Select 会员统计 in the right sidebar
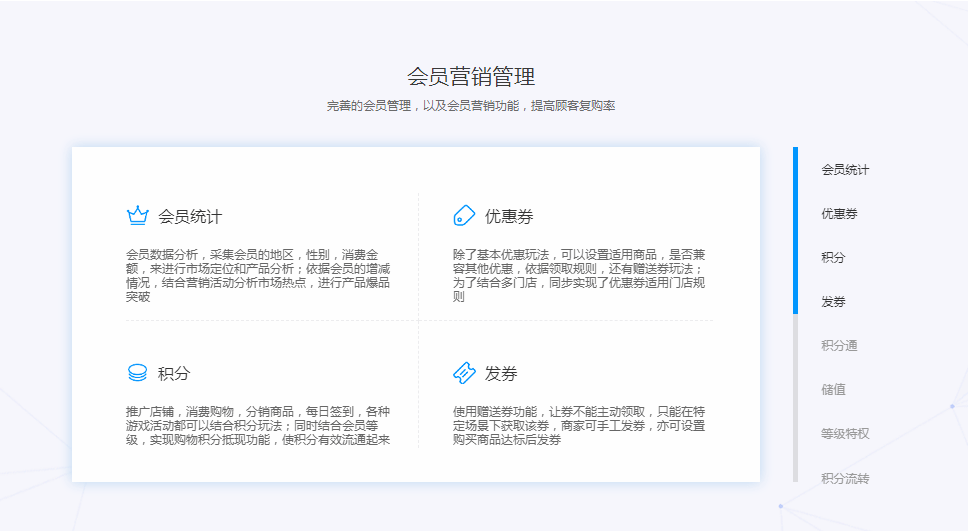 (845, 170)
